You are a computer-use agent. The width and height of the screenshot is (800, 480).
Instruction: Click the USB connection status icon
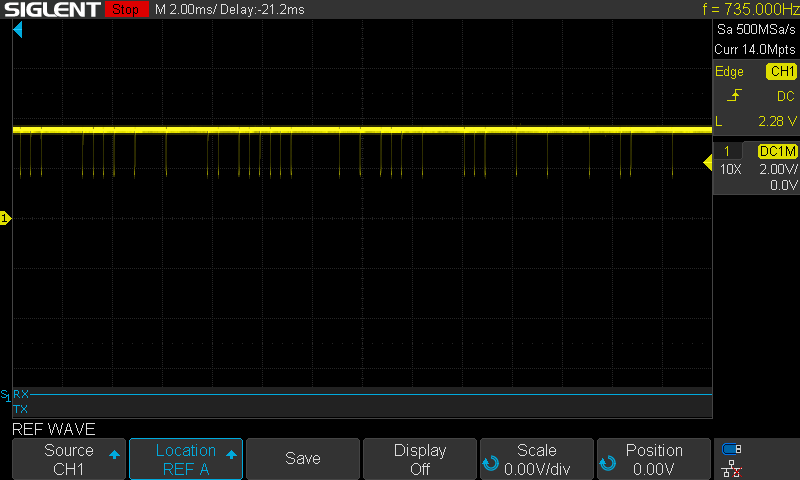(732, 449)
